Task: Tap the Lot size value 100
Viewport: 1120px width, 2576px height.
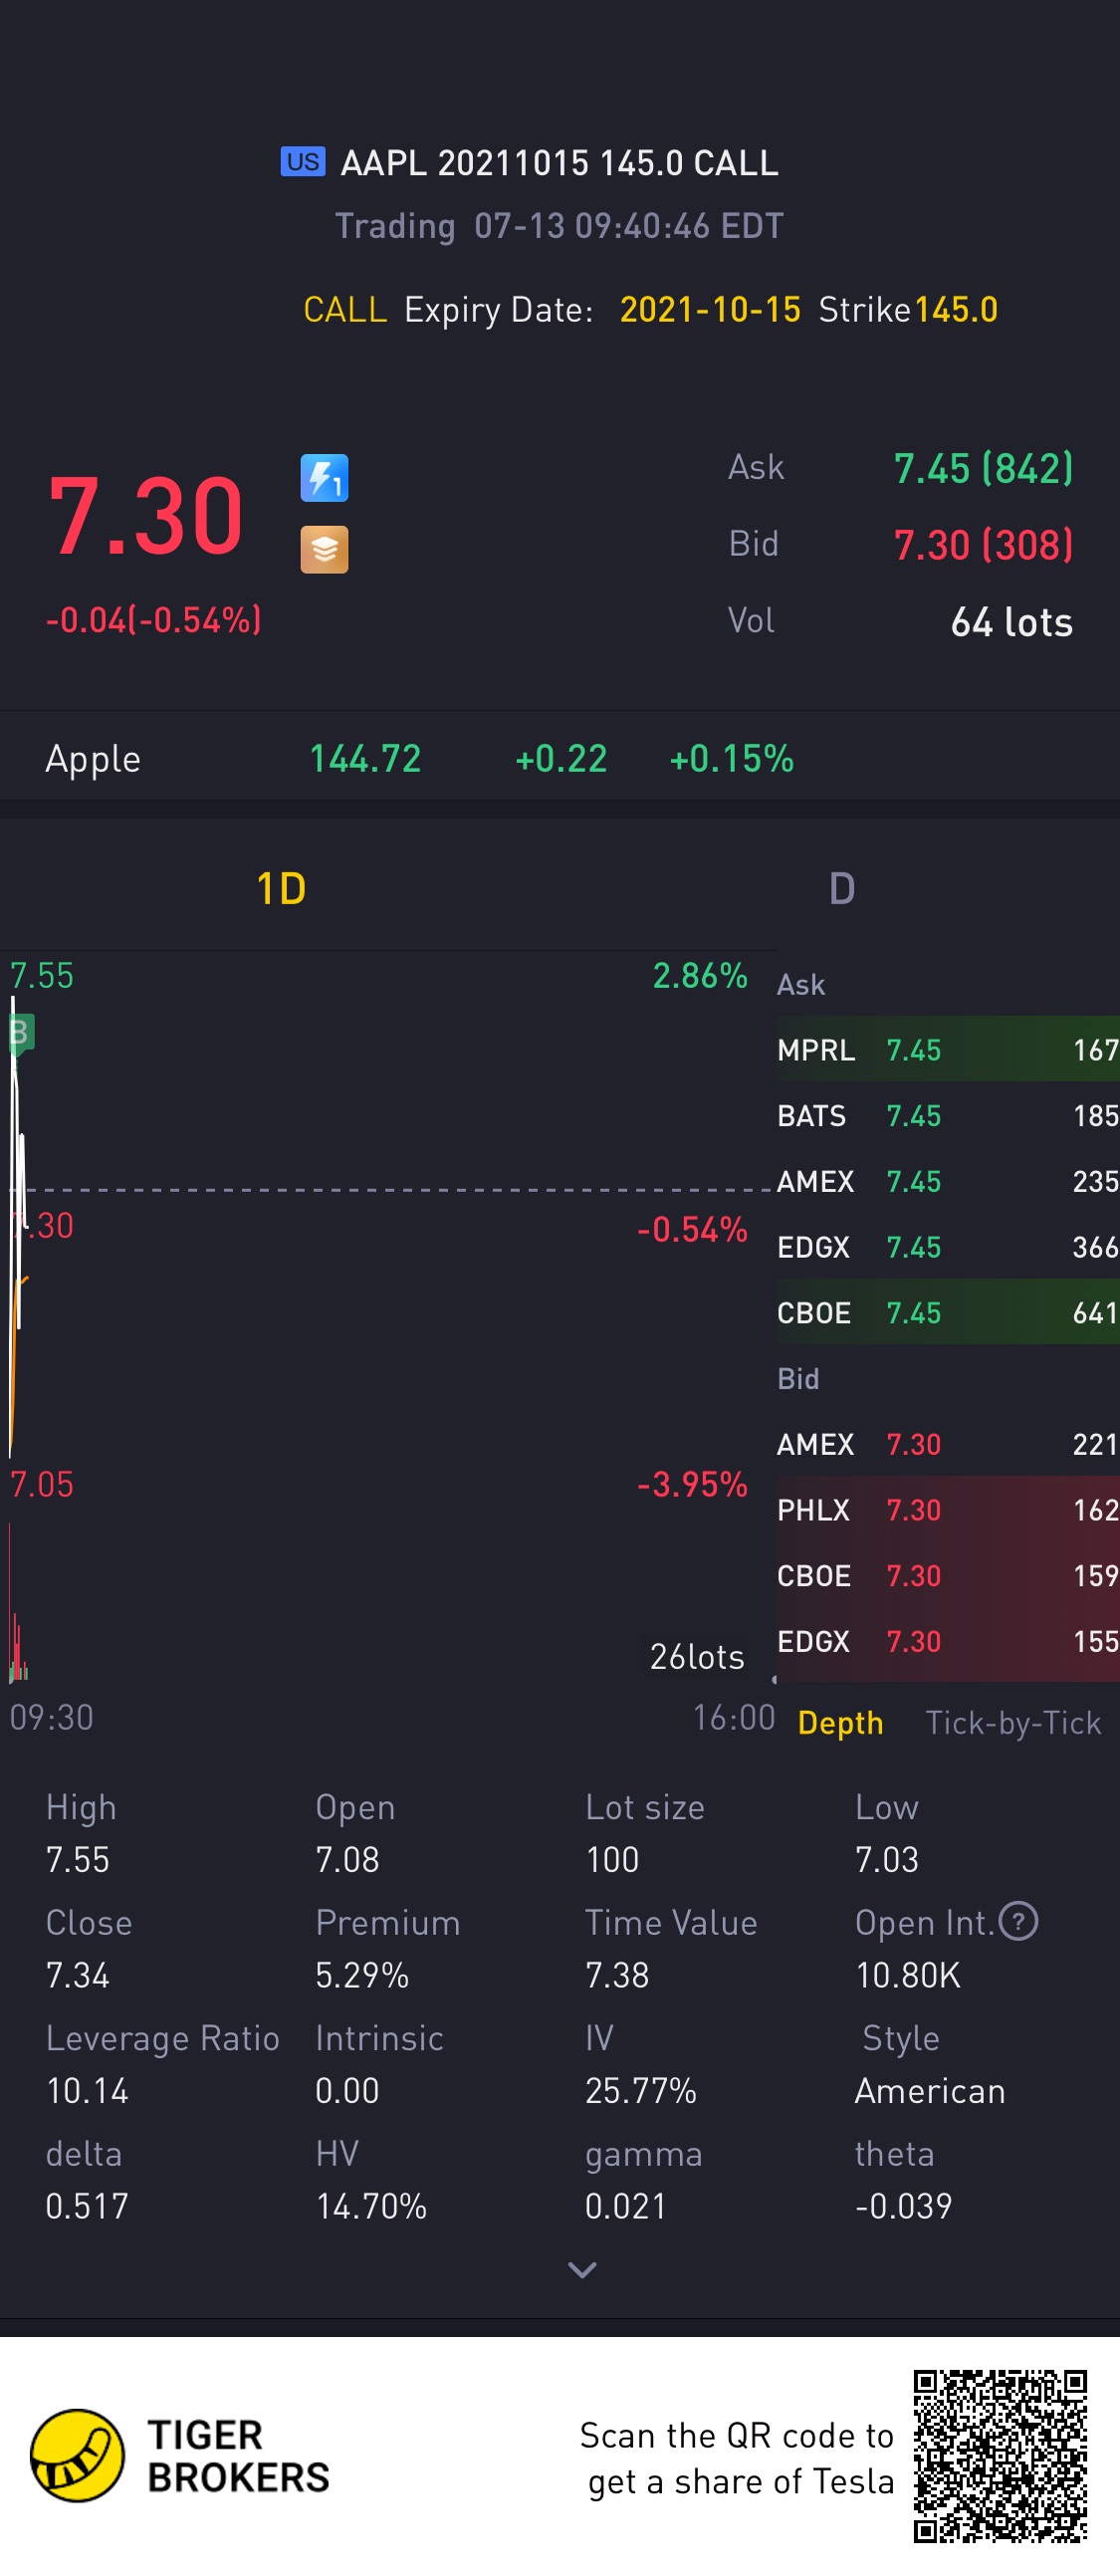Action: pyautogui.click(x=612, y=1859)
